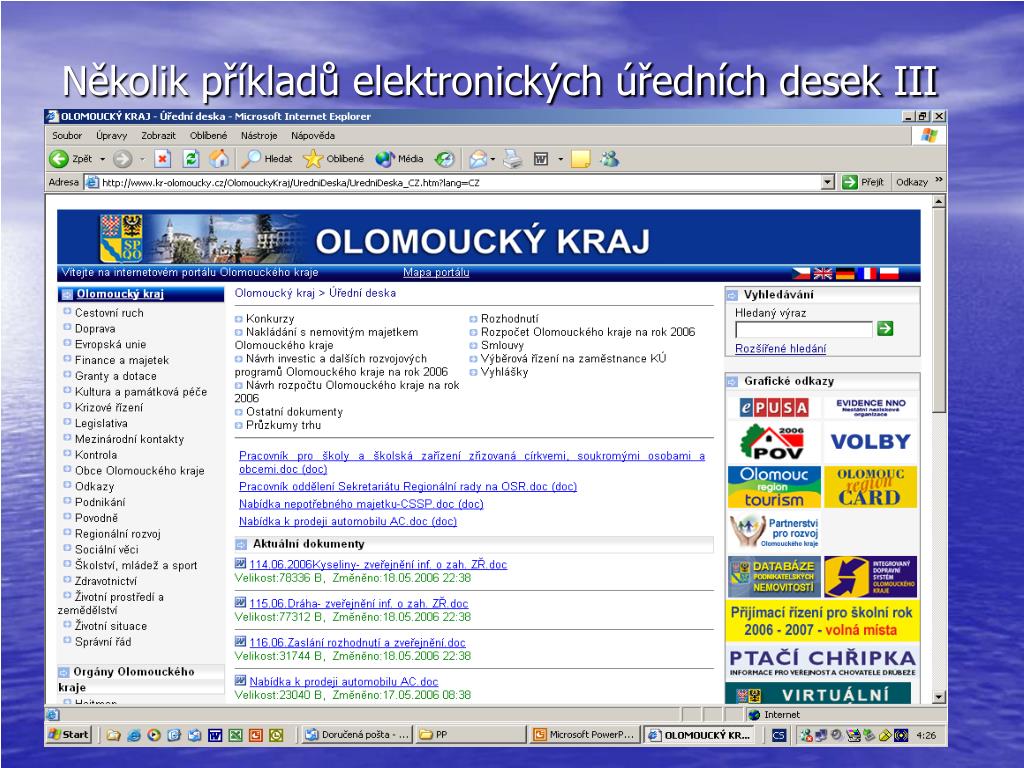Open the Soubor menu
1024x768 pixels.
point(67,136)
